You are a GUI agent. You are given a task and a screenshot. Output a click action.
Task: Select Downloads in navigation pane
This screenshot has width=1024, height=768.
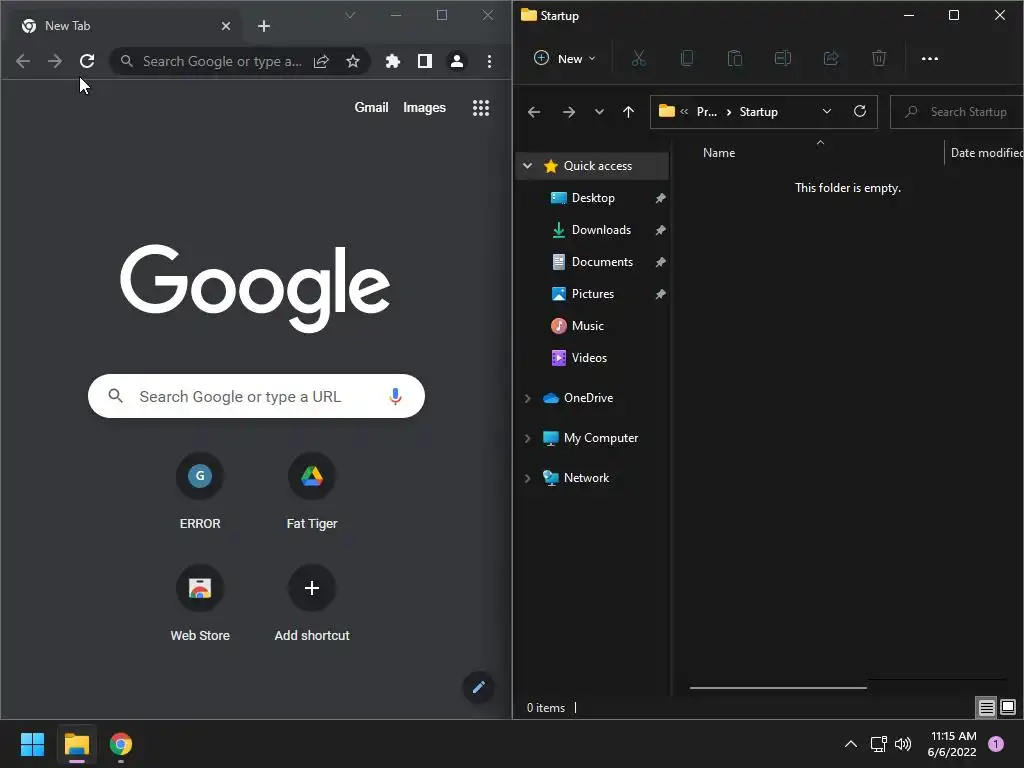601,230
